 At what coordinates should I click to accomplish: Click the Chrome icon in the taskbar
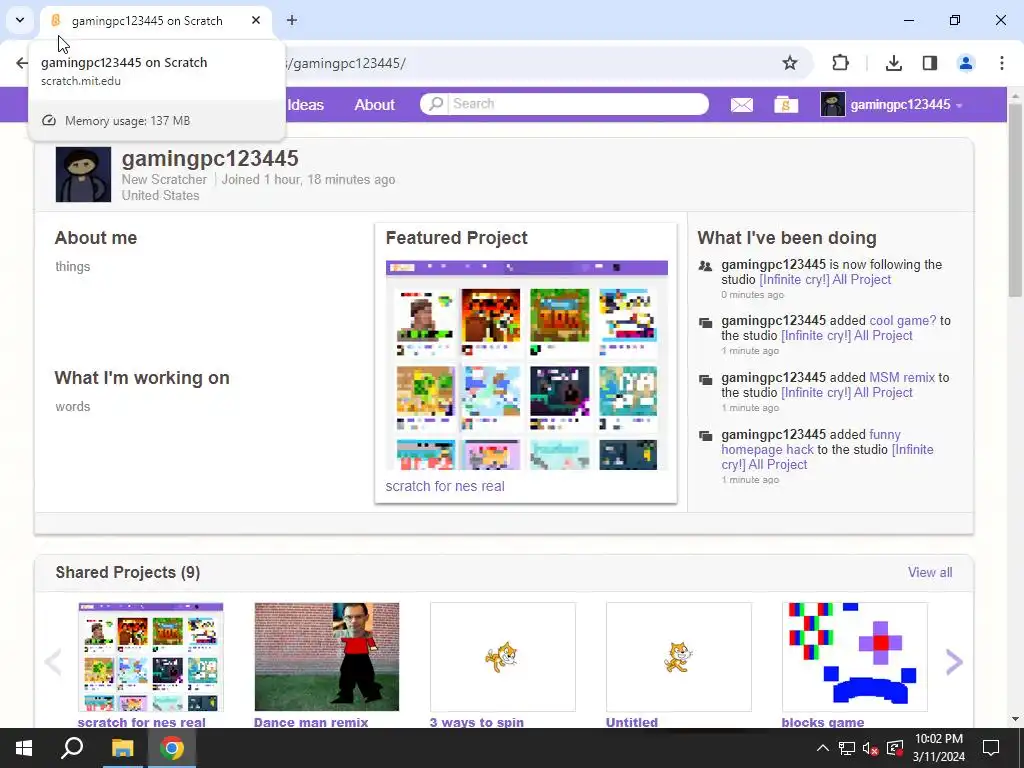(x=172, y=748)
